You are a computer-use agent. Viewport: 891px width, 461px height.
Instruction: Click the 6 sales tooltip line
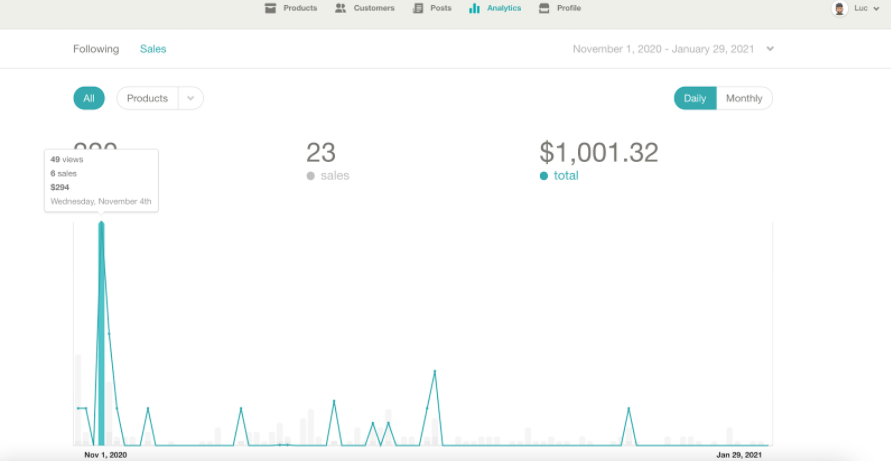63,173
